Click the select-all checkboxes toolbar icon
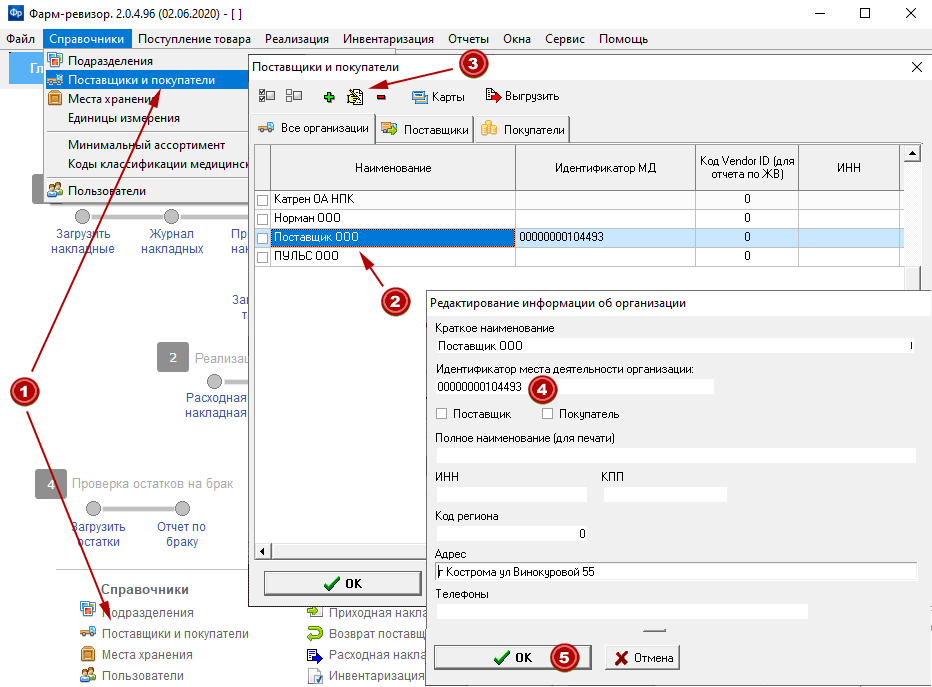 [267, 96]
